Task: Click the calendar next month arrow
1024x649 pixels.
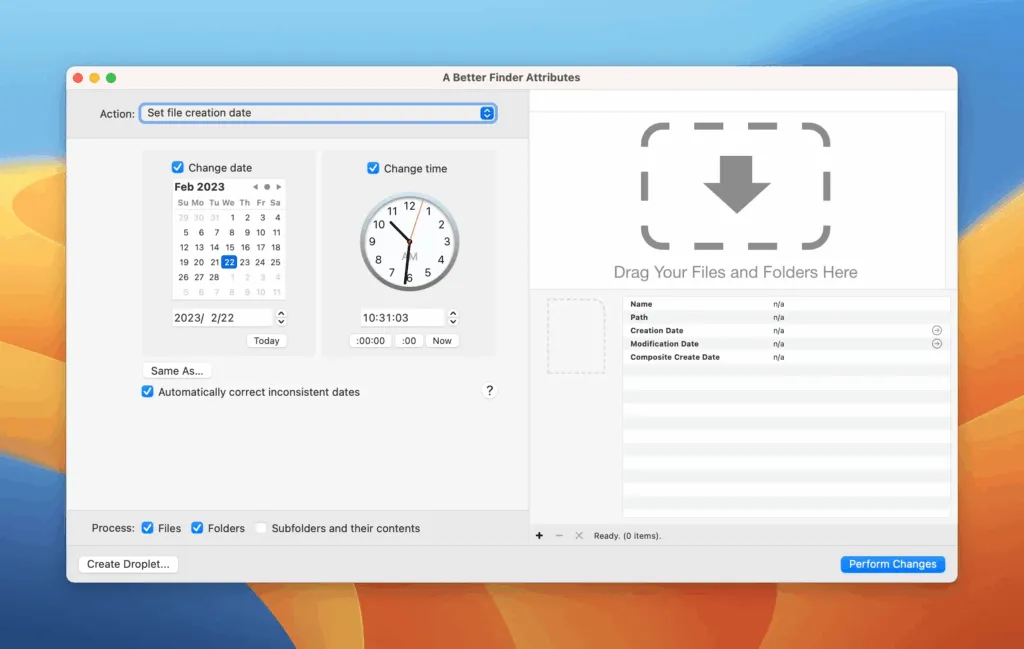Action: 279,187
